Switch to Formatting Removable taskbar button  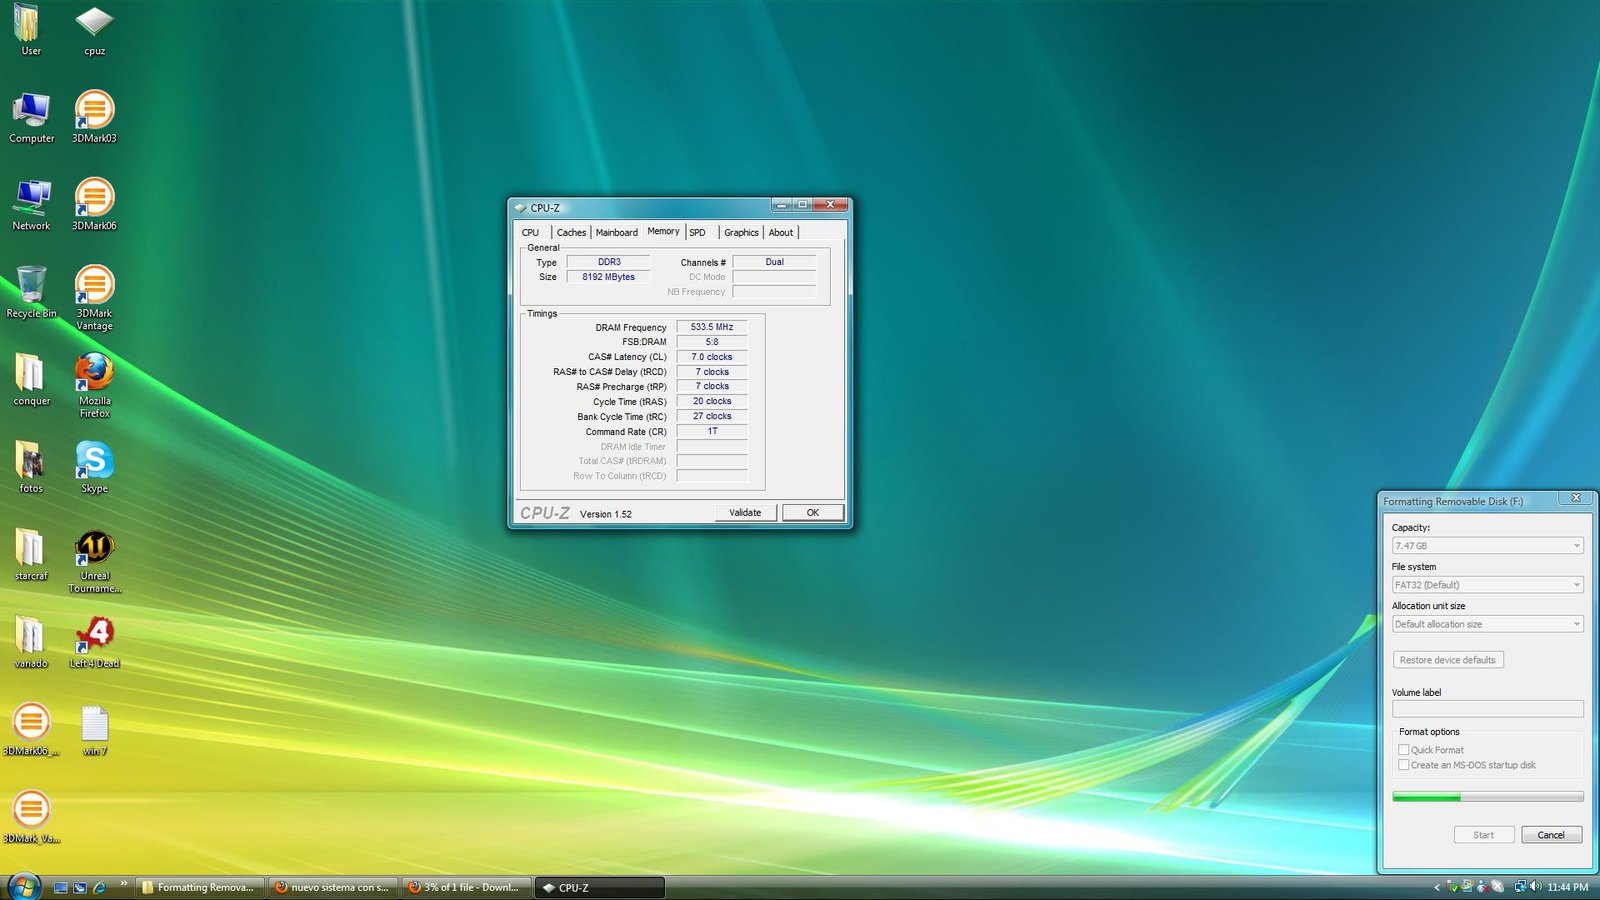199,888
